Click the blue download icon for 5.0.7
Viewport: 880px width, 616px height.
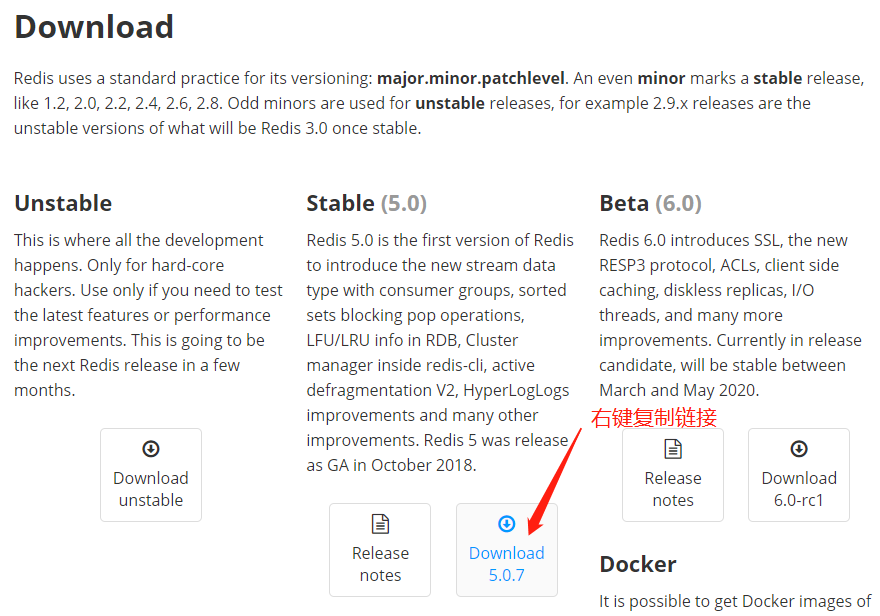pos(507,524)
